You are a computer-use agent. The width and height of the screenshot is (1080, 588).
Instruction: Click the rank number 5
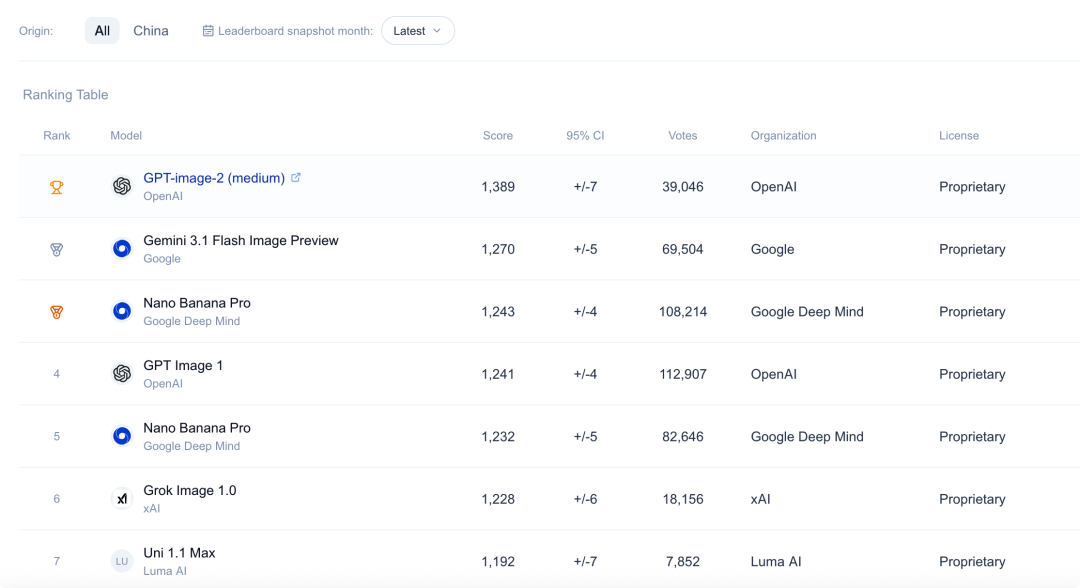(56, 437)
